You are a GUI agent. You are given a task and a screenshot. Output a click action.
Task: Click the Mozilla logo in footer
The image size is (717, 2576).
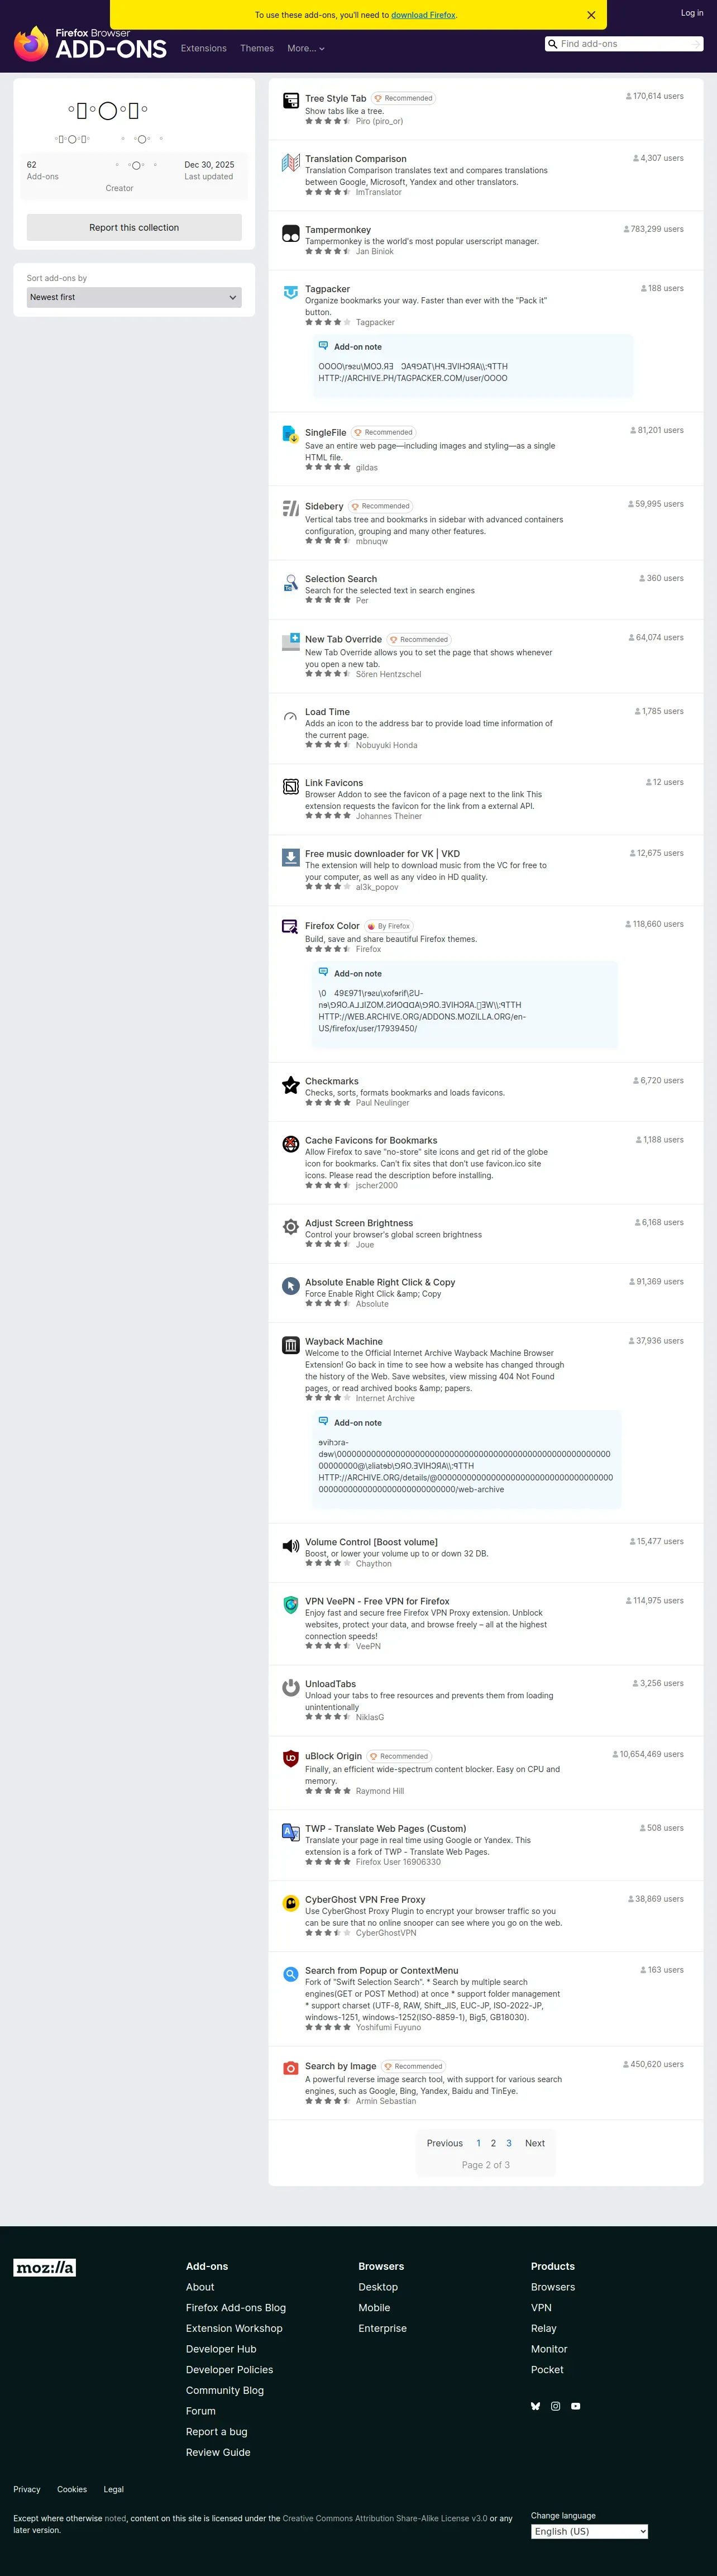pos(45,2267)
